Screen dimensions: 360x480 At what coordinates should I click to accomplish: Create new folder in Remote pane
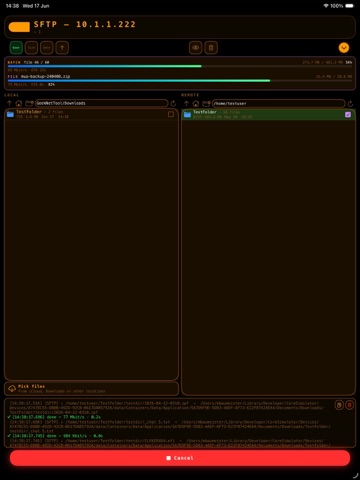coord(206,103)
